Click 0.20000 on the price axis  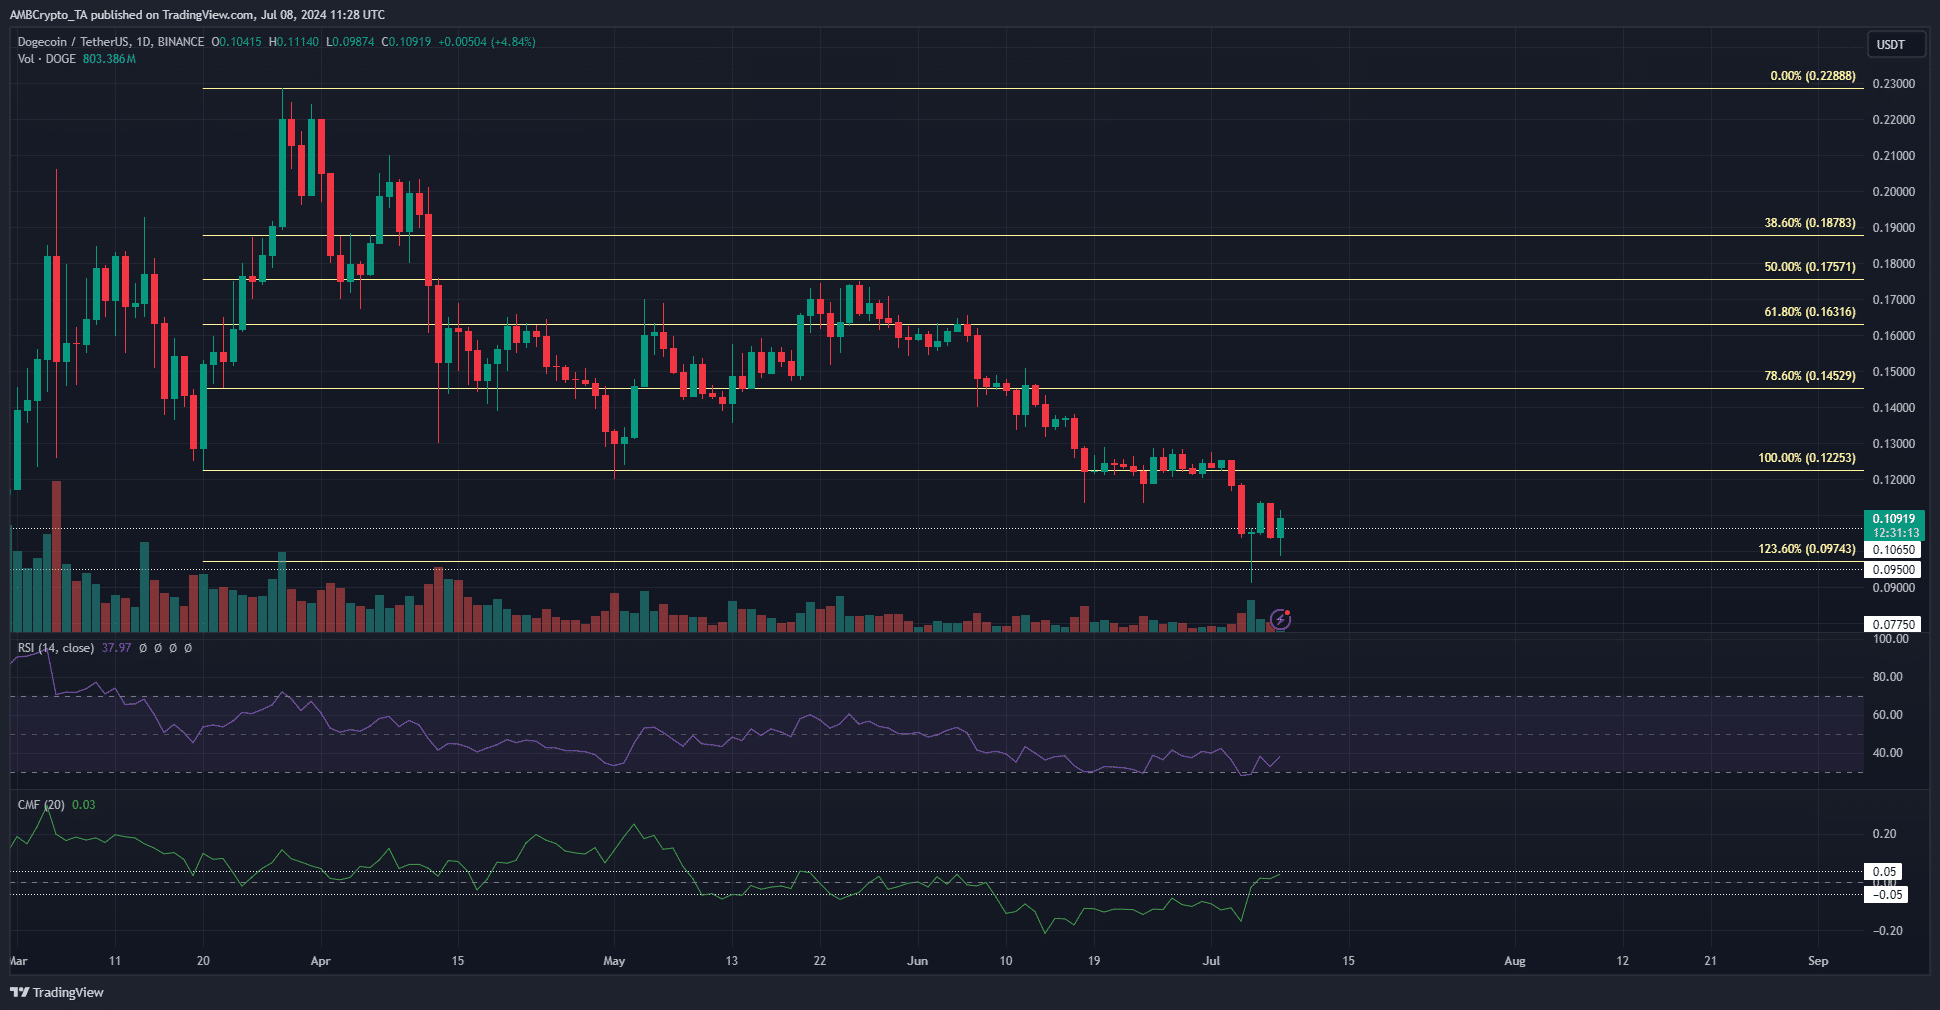(1894, 192)
